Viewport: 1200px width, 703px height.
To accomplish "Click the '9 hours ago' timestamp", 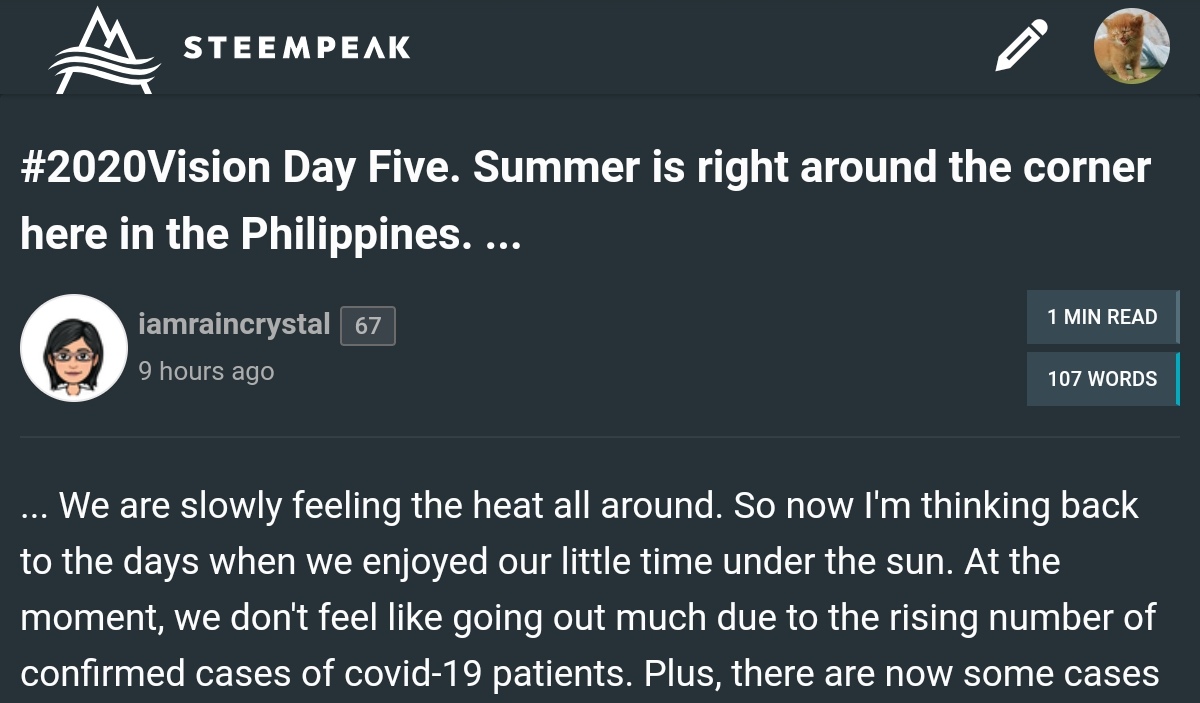I will (206, 371).
